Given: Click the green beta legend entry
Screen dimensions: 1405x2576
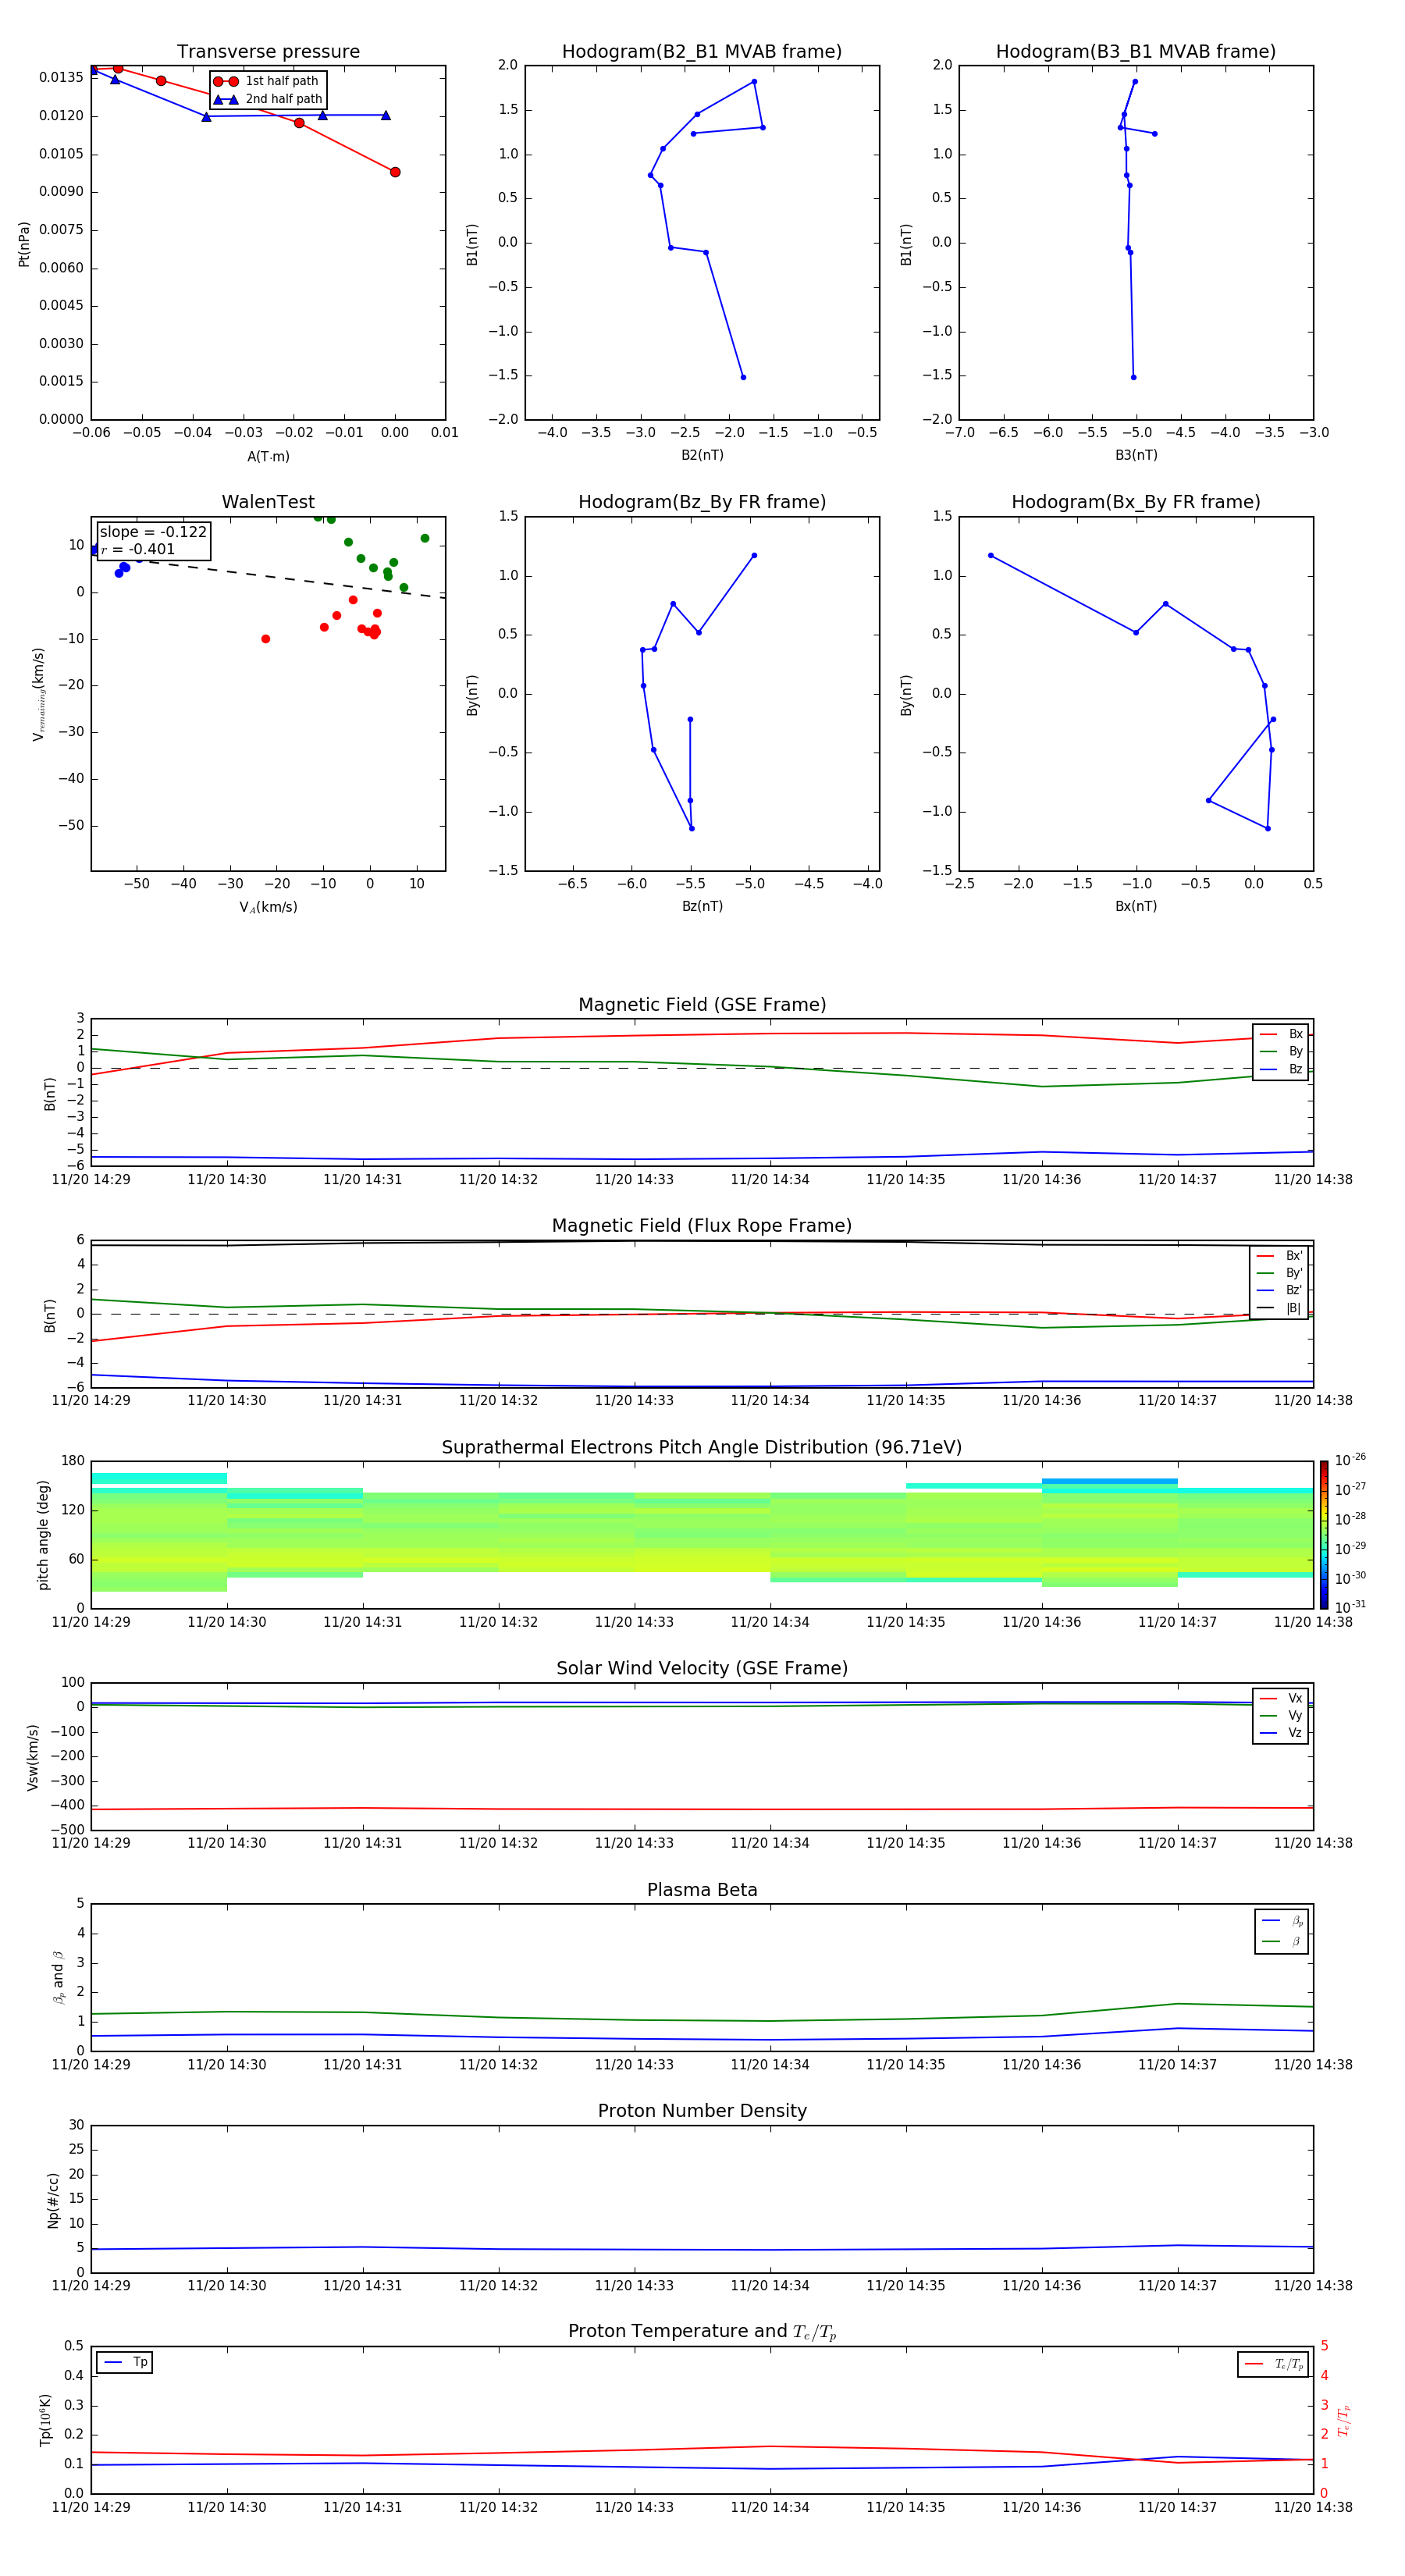Looking at the screenshot, I should point(1282,1941).
